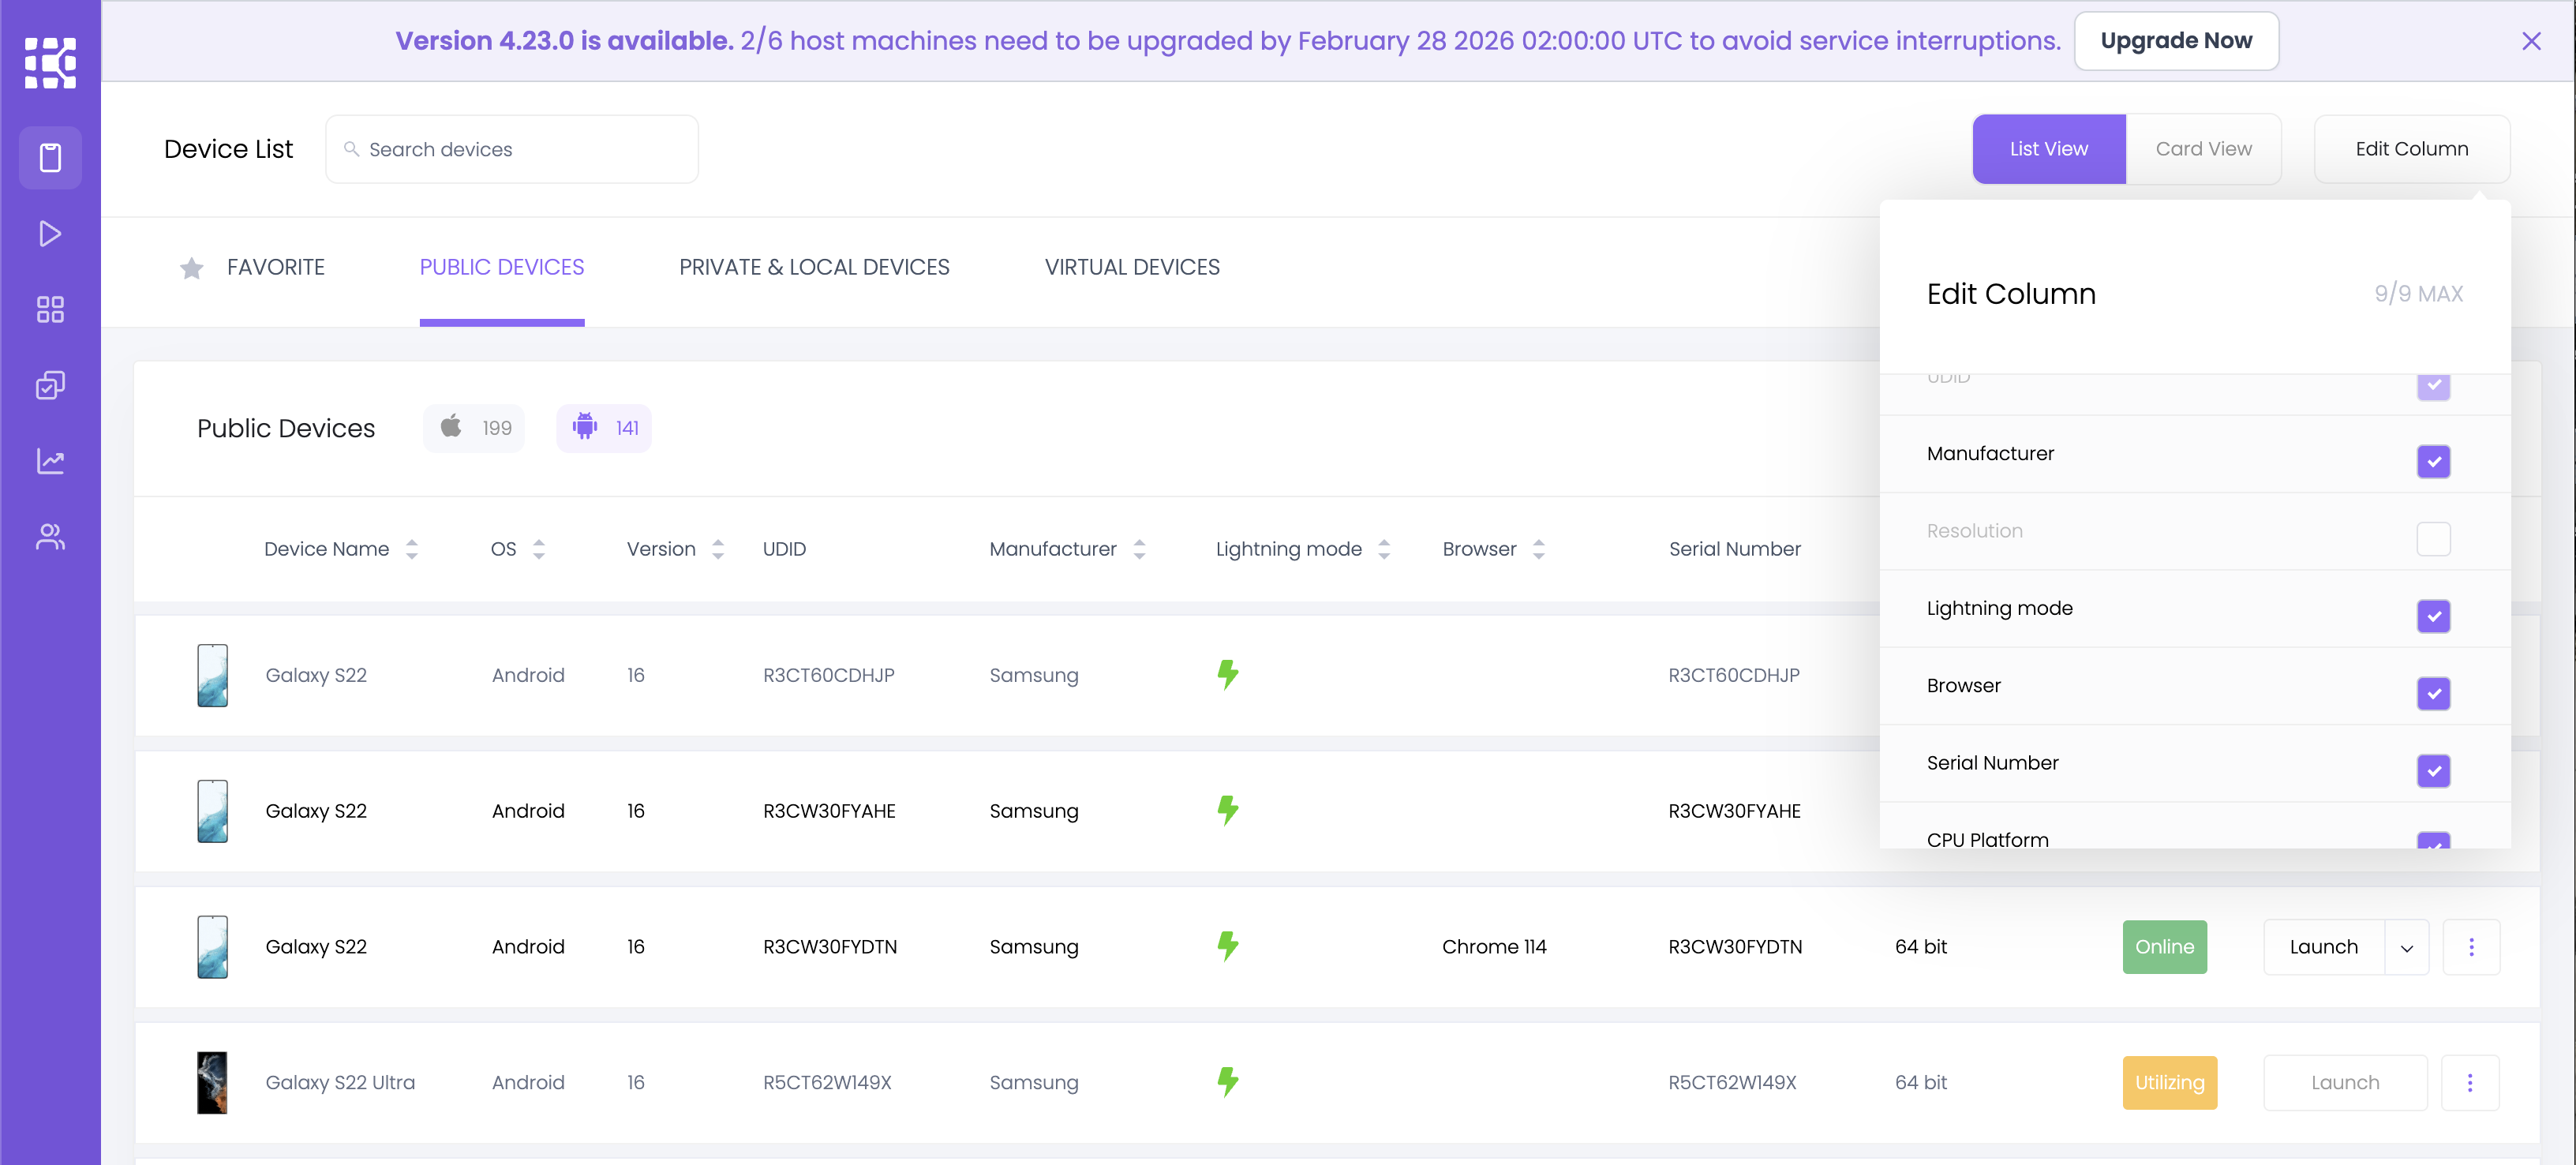
Task: Open the device list sidebar icon
Action: tap(50, 158)
